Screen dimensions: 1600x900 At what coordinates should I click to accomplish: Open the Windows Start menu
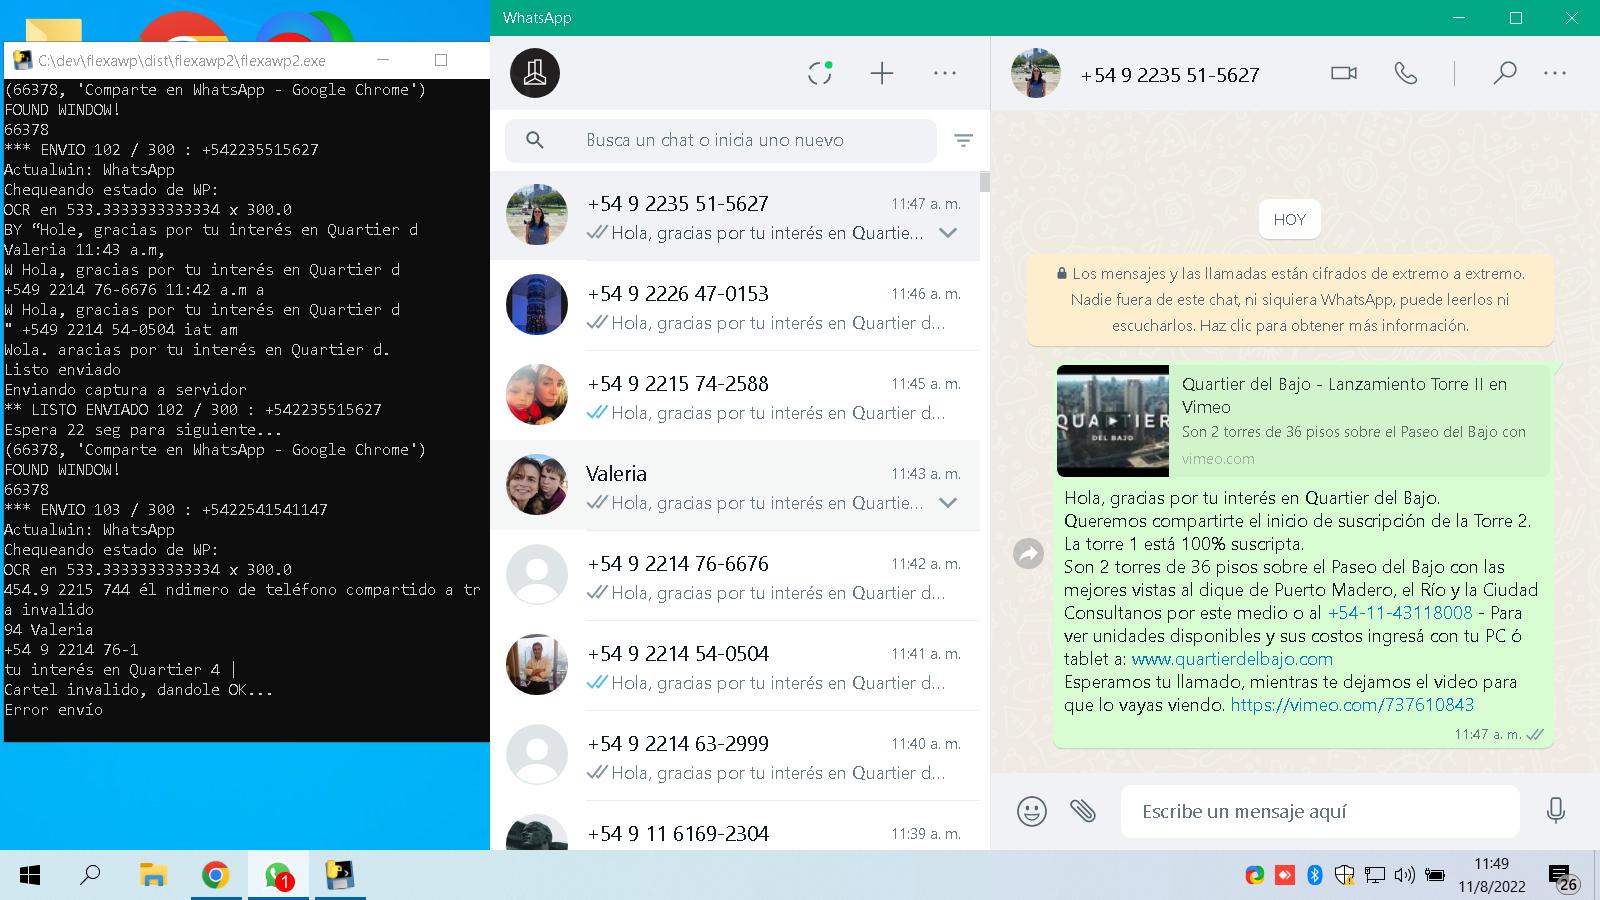click(30, 876)
